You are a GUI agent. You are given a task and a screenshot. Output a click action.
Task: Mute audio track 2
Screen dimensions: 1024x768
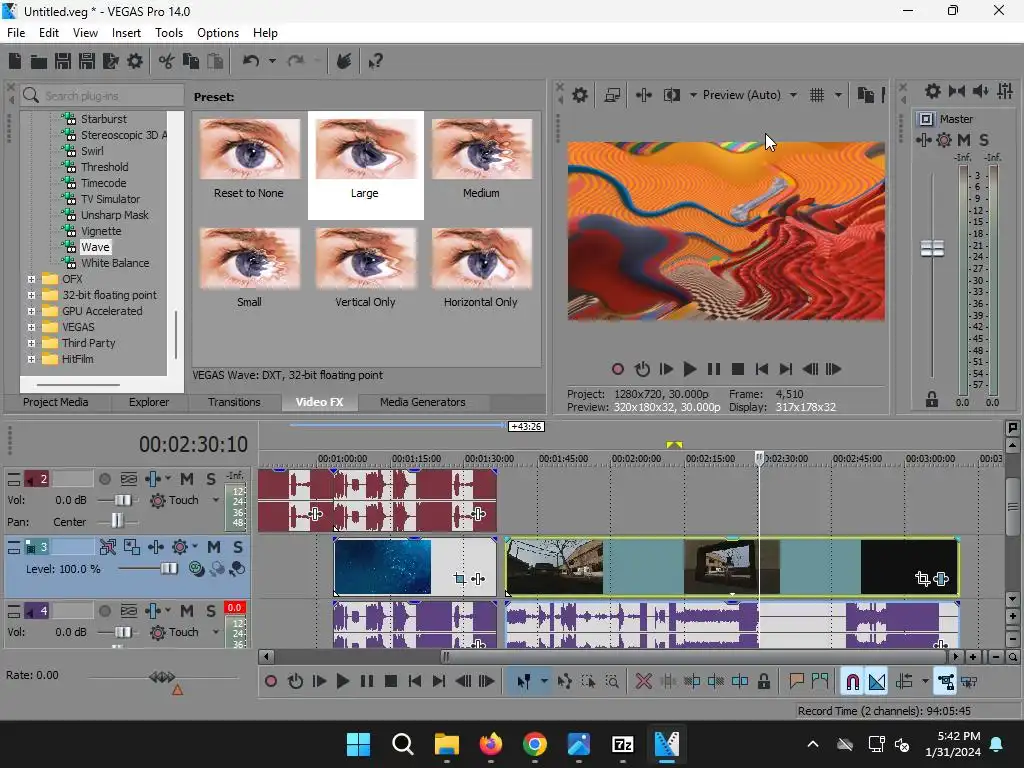(187, 479)
